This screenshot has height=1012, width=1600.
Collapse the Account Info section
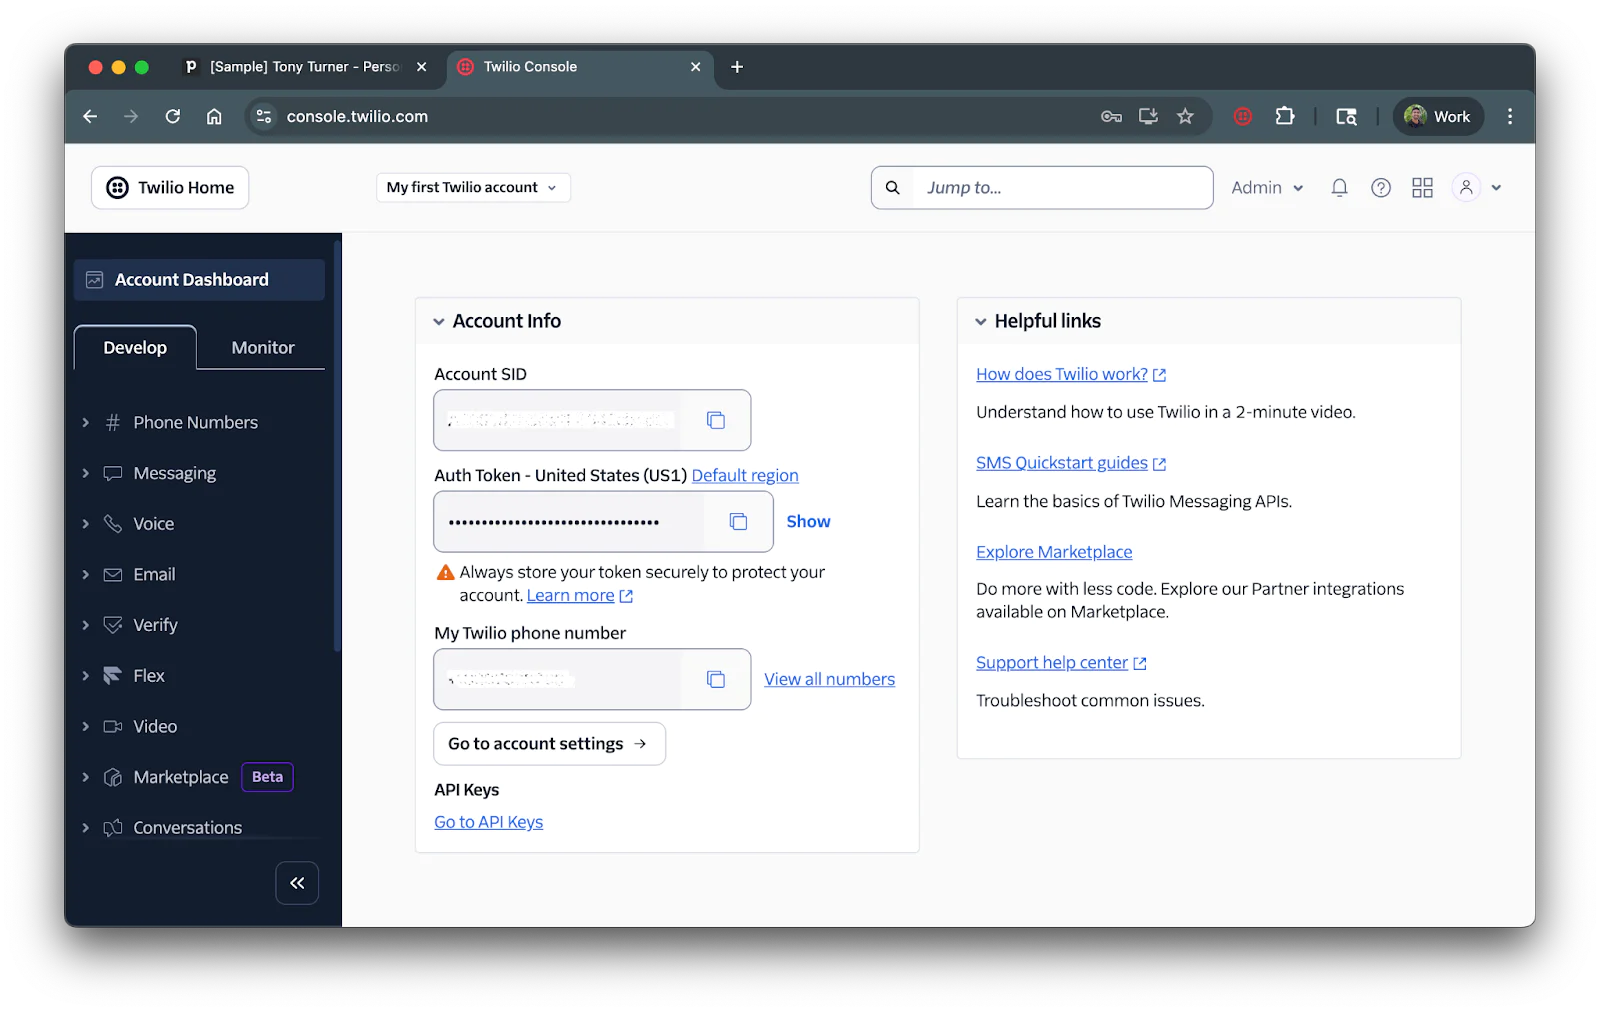pyautogui.click(x=439, y=321)
